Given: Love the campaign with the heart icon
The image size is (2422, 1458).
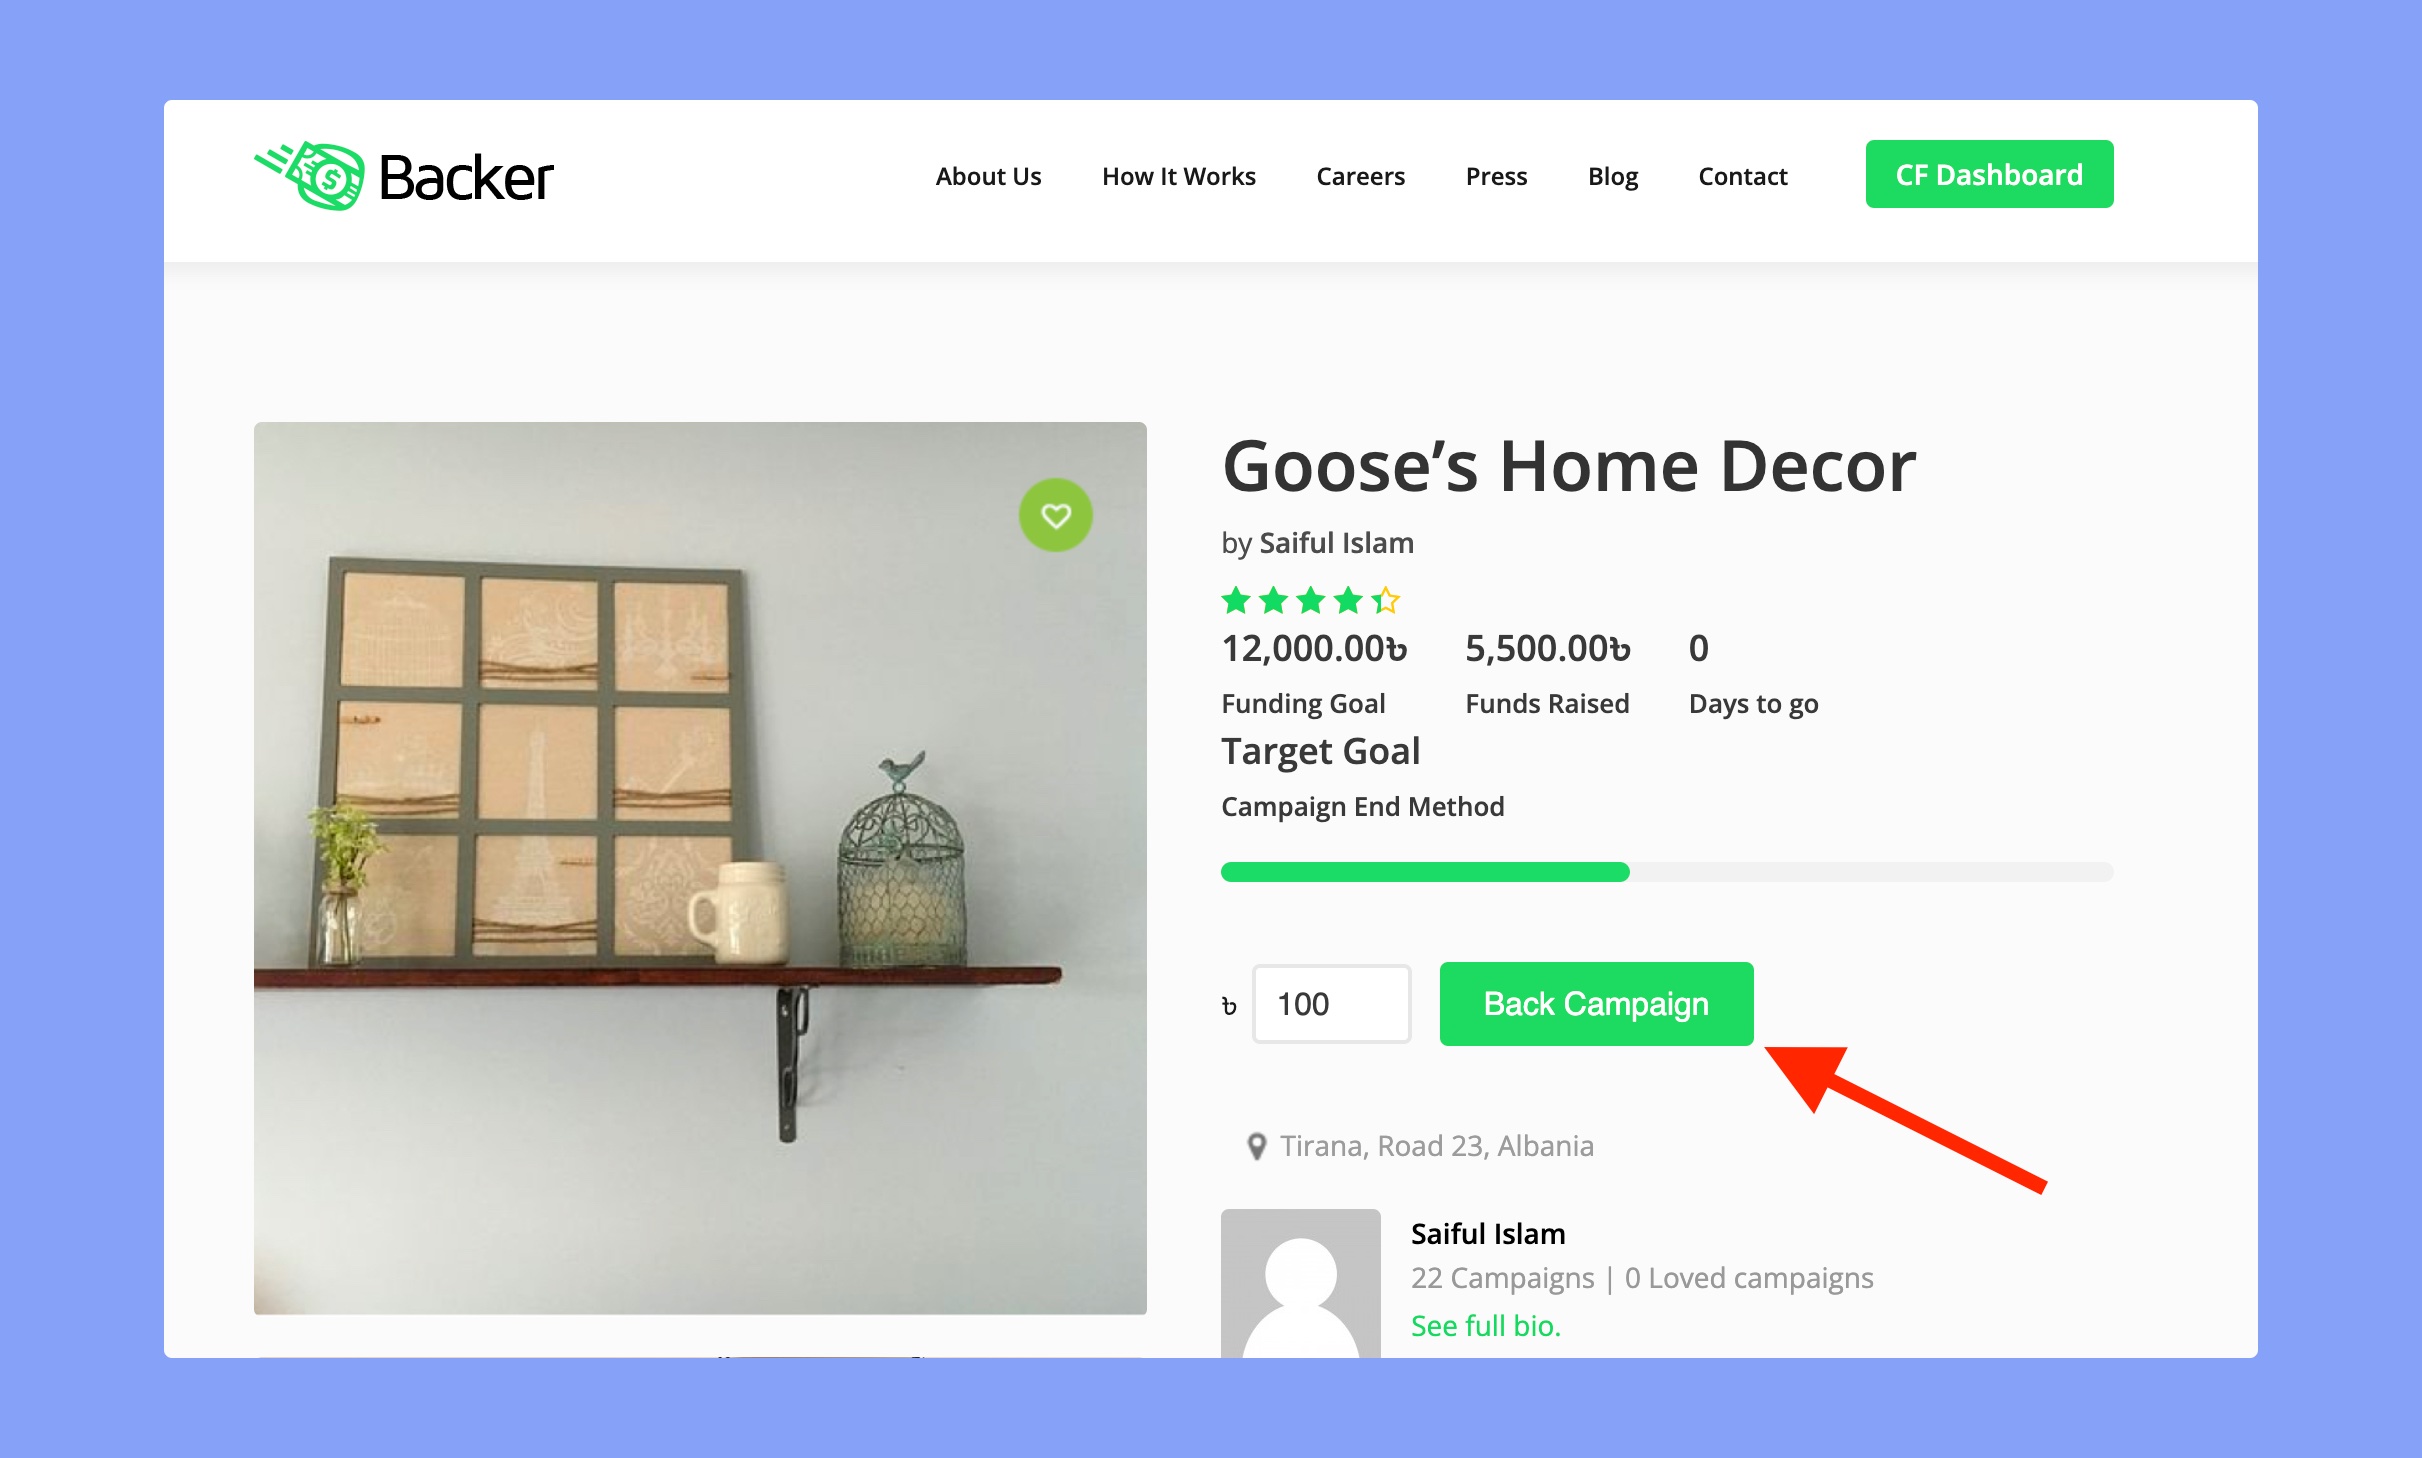Looking at the screenshot, I should pyautogui.click(x=1056, y=515).
